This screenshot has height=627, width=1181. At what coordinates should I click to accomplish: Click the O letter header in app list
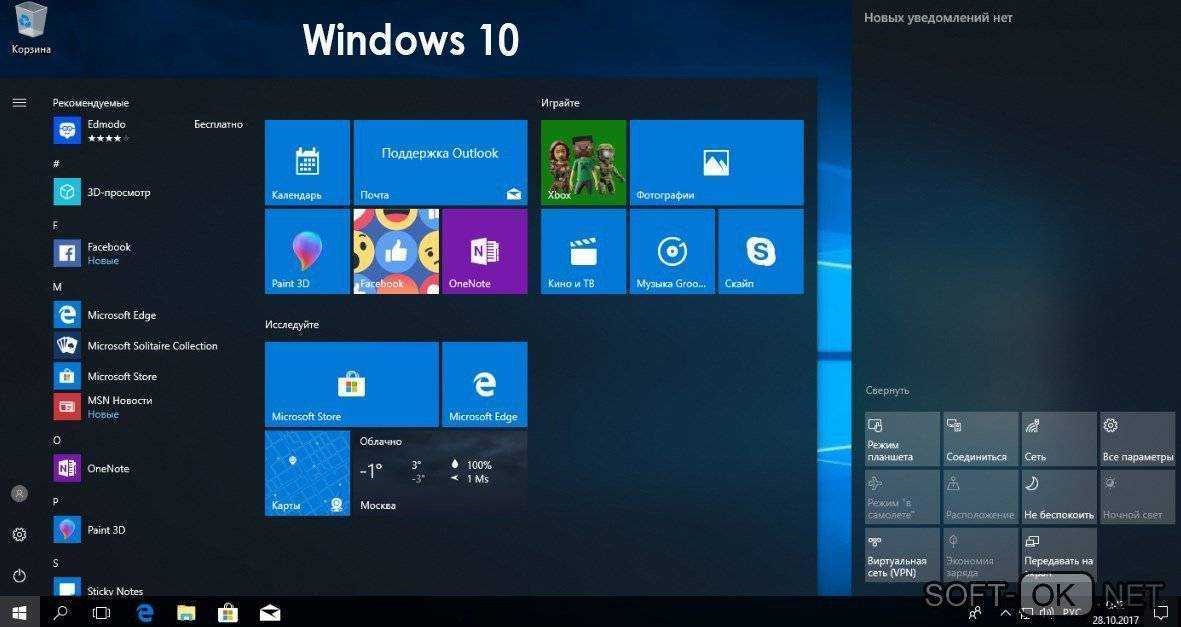pos(56,440)
